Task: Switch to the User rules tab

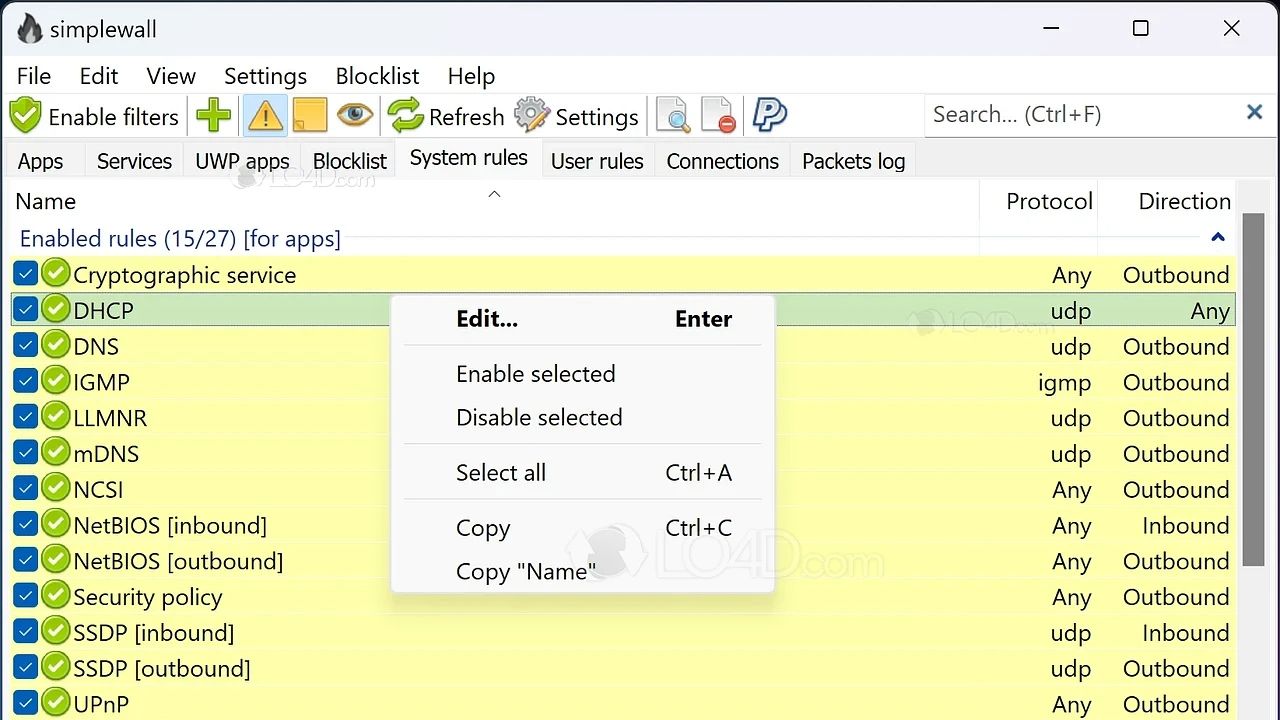Action: [x=597, y=161]
